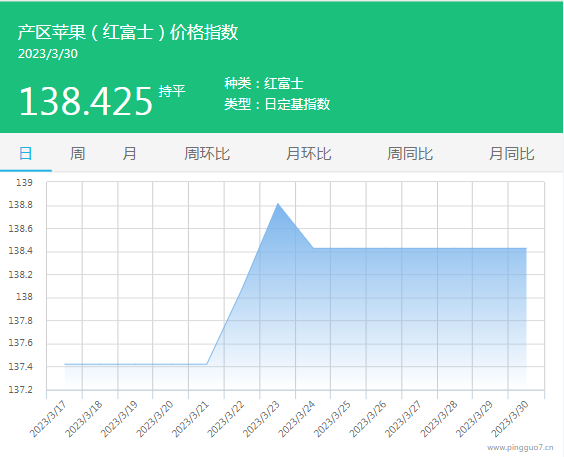Click the www.pingguo7.cn source text

[x=520, y=448]
